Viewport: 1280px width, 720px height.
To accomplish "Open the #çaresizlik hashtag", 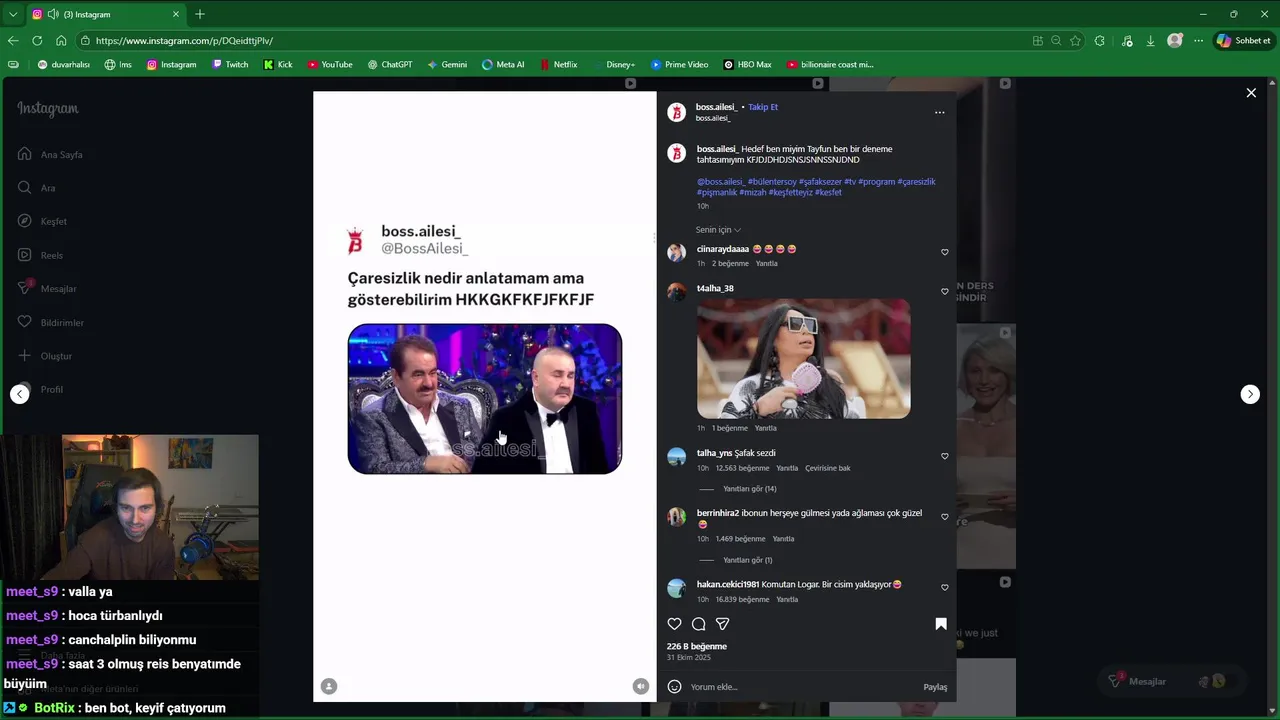I will tap(916, 182).
